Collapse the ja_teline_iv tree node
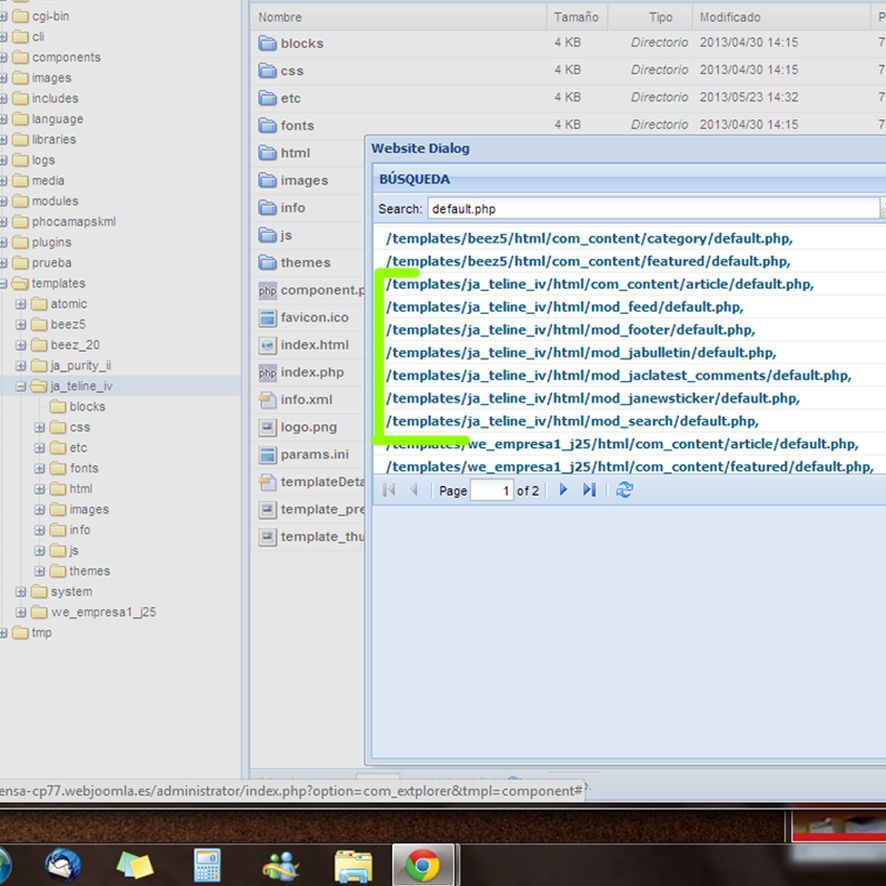This screenshot has height=886, width=886. click(x=21, y=386)
